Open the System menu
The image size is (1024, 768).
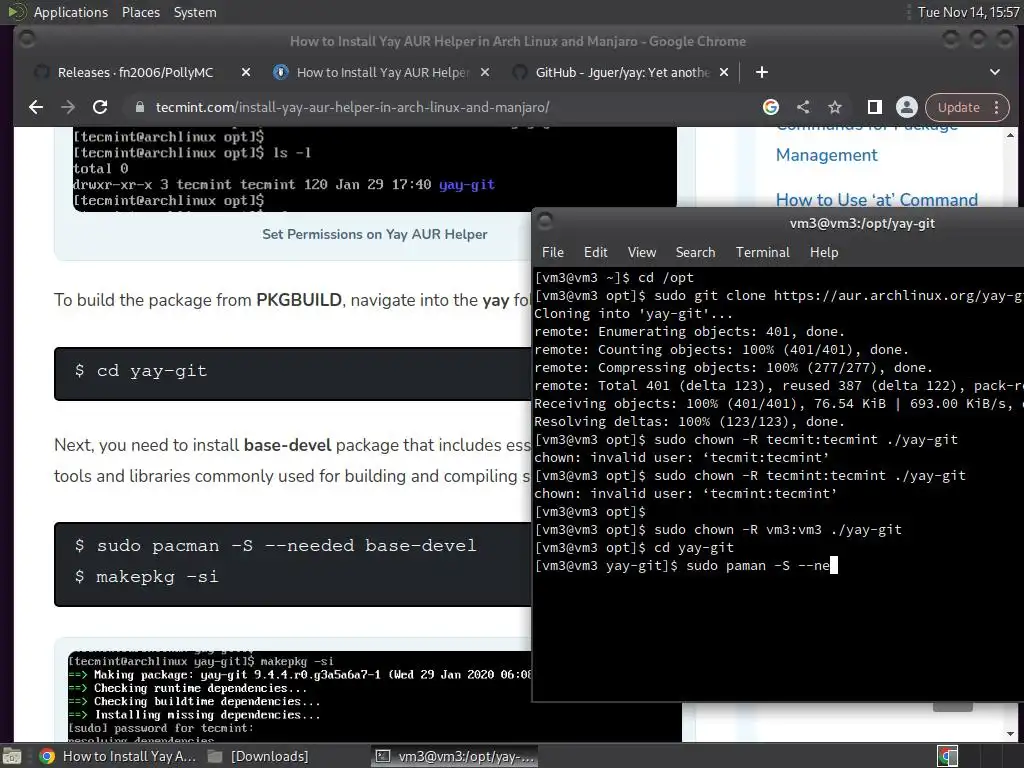pyautogui.click(x=195, y=12)
